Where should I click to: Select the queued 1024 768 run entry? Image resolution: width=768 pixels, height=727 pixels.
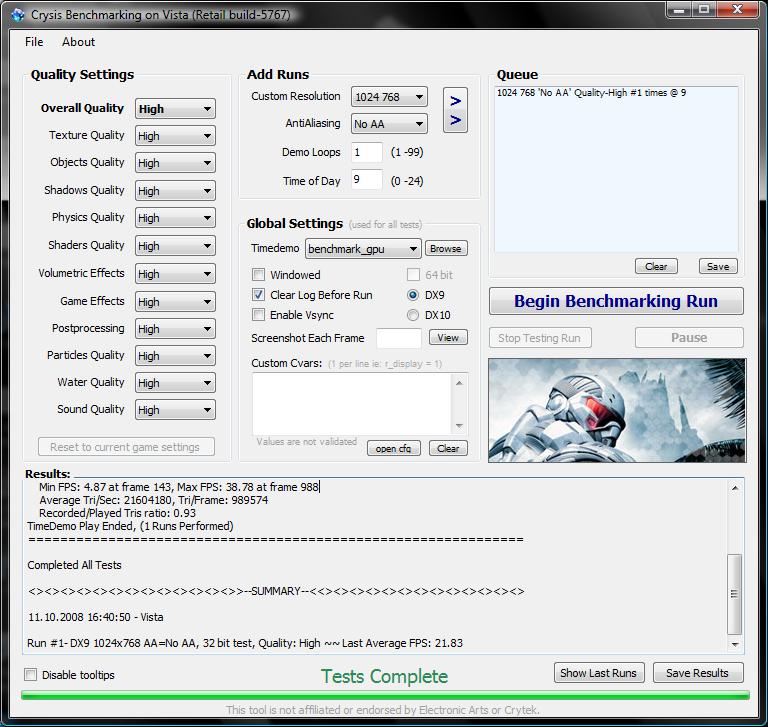coord(592,93)
